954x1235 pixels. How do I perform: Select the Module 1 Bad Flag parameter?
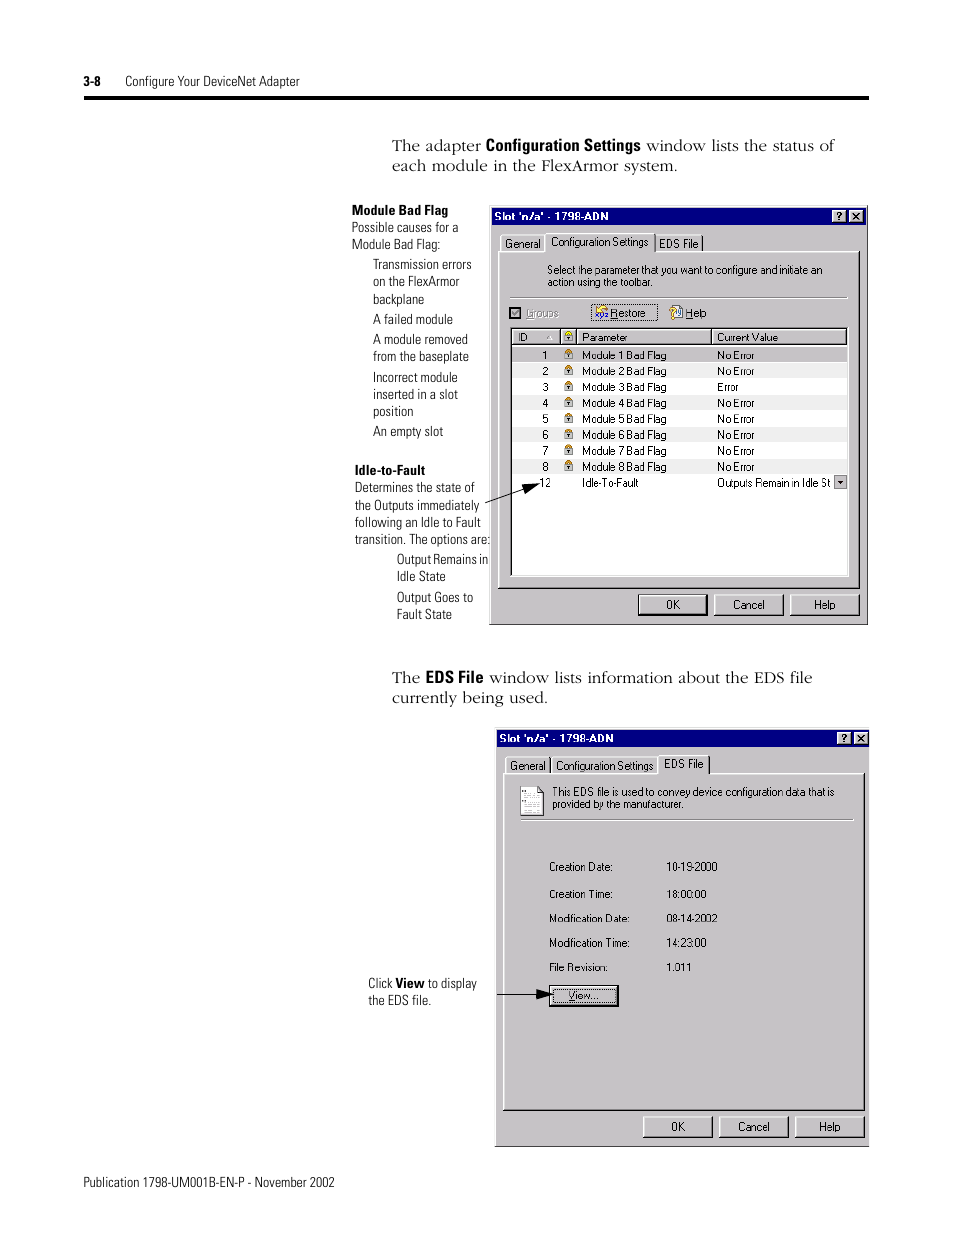point(624,355)
